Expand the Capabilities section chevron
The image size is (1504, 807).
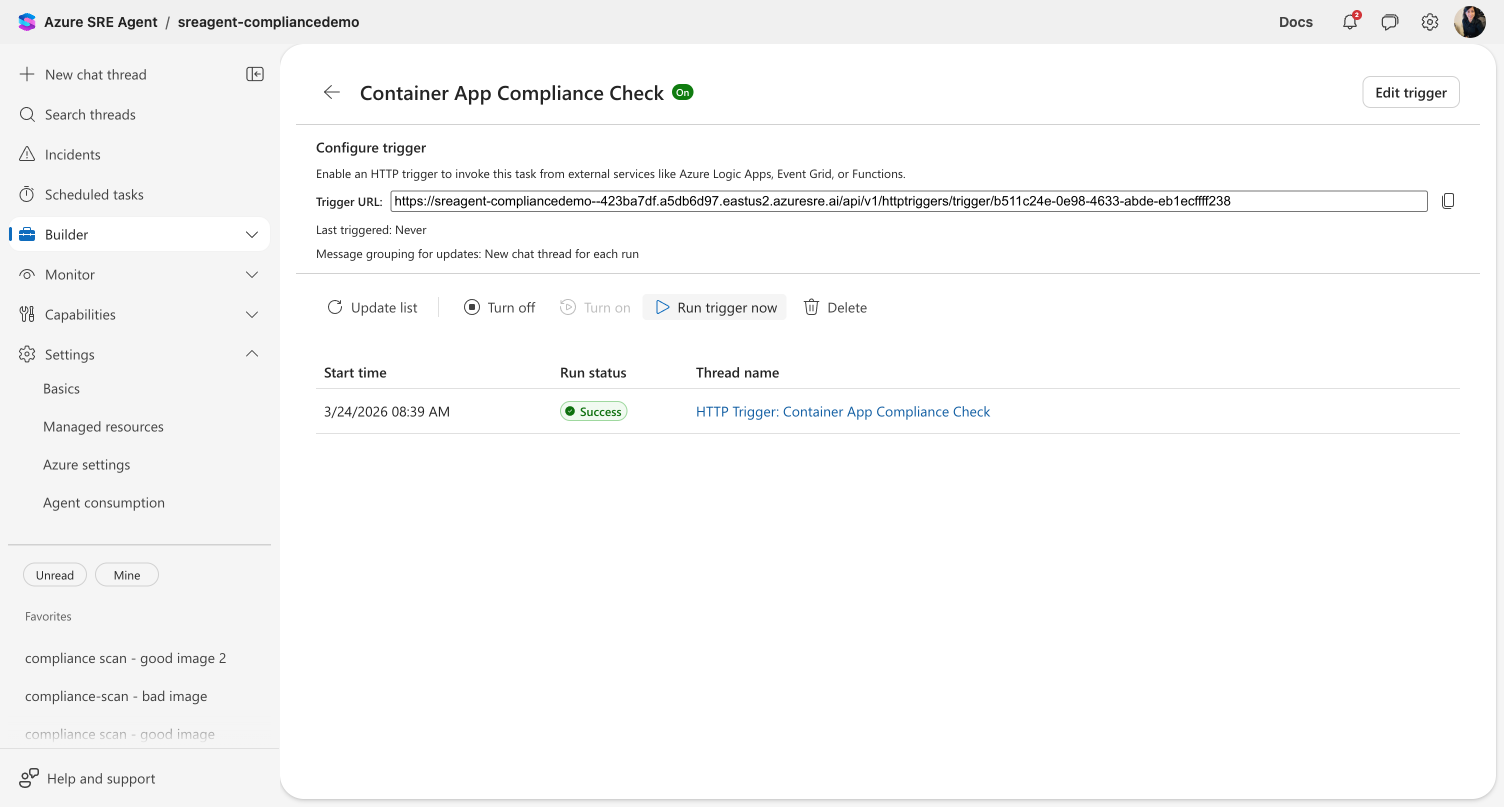(252, 314)
